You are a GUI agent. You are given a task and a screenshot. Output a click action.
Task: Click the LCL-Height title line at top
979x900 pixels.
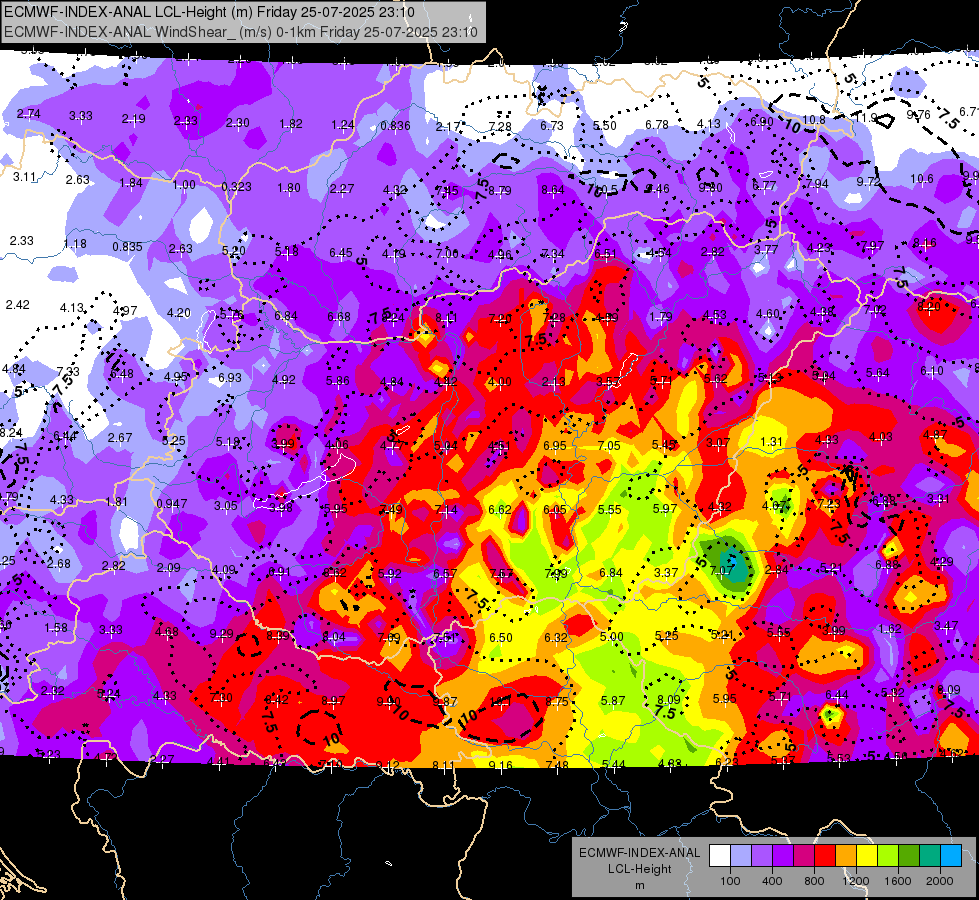pos(209,12)
